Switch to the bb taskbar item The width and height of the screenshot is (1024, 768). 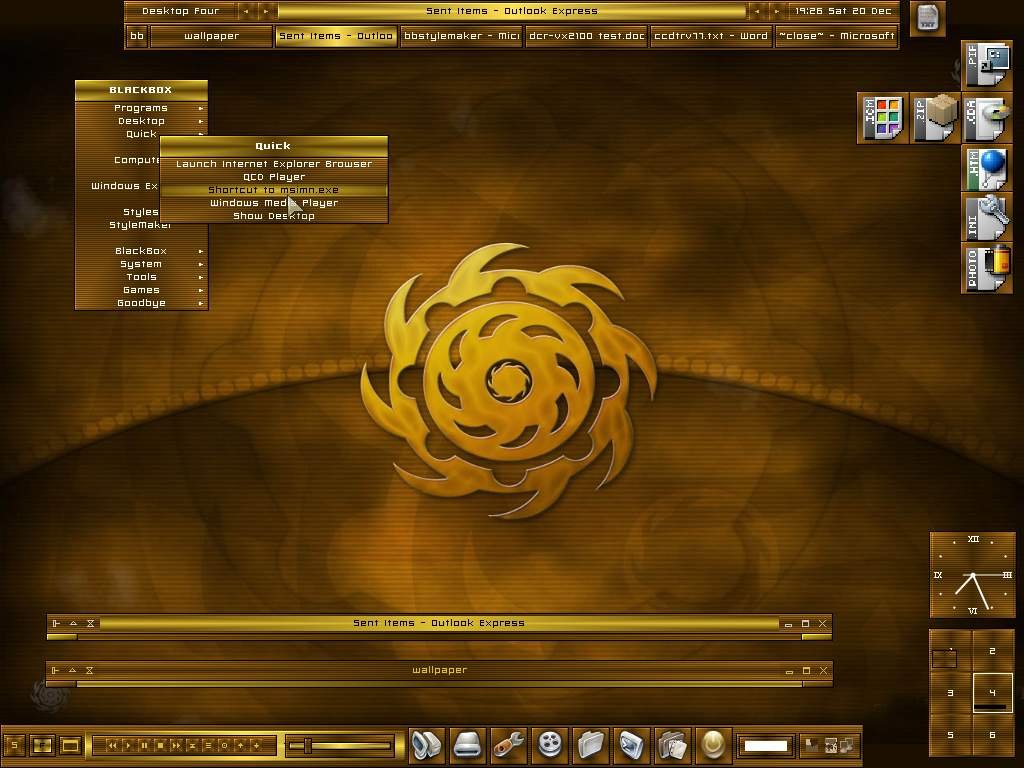[136, 36]
